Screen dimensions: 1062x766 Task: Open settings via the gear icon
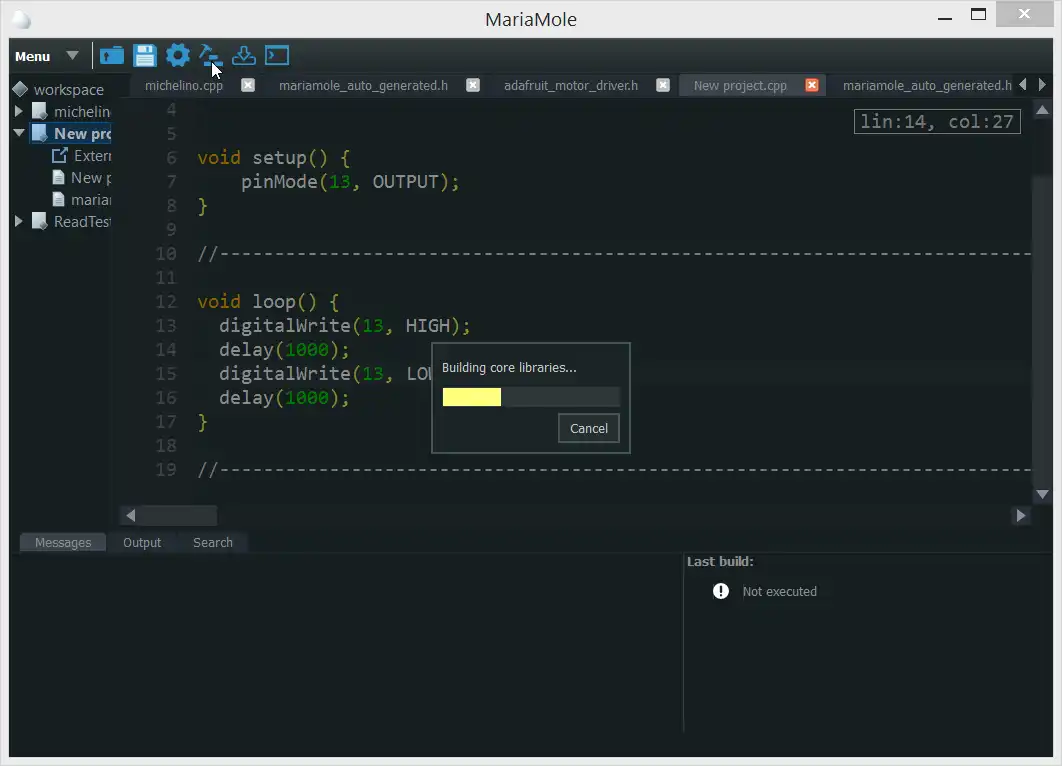tap(178, 56)
